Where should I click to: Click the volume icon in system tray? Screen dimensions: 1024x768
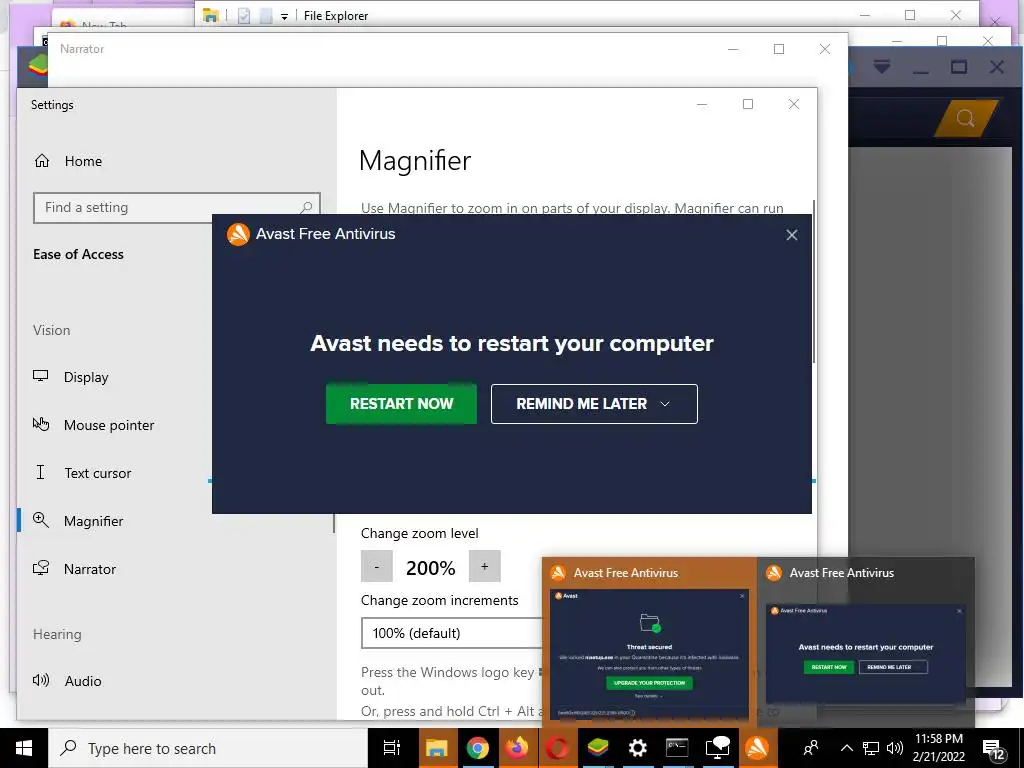point(895,748)
